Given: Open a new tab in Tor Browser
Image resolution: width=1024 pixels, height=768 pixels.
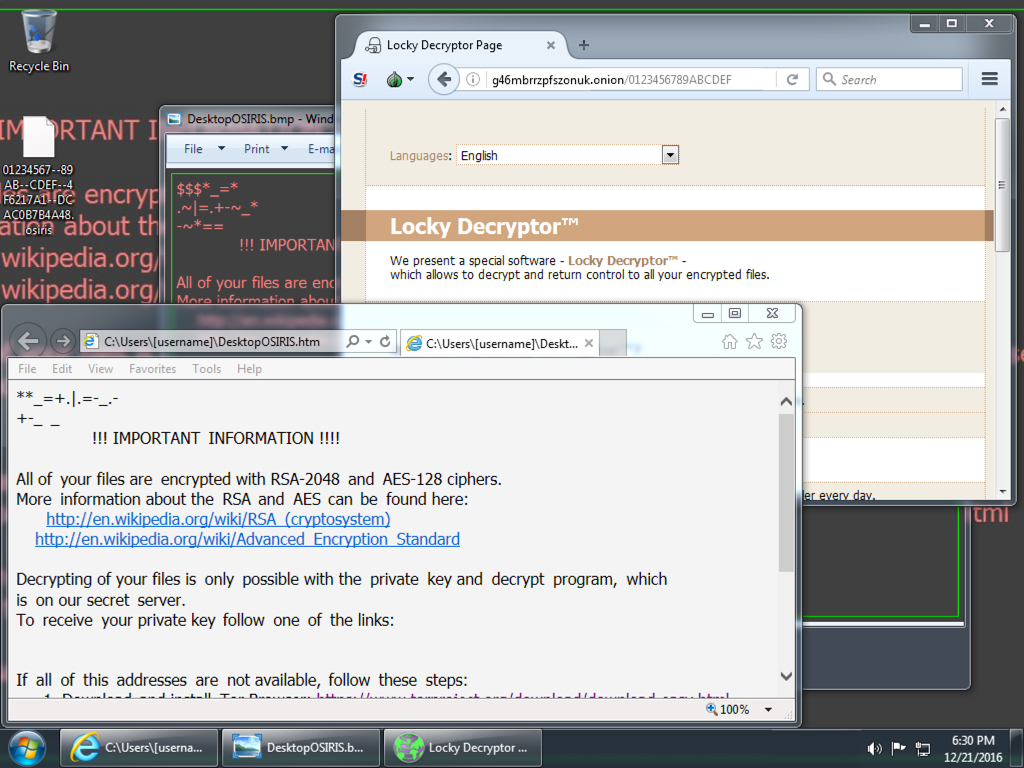Looking at the screenshot, I should pos(584,45).
